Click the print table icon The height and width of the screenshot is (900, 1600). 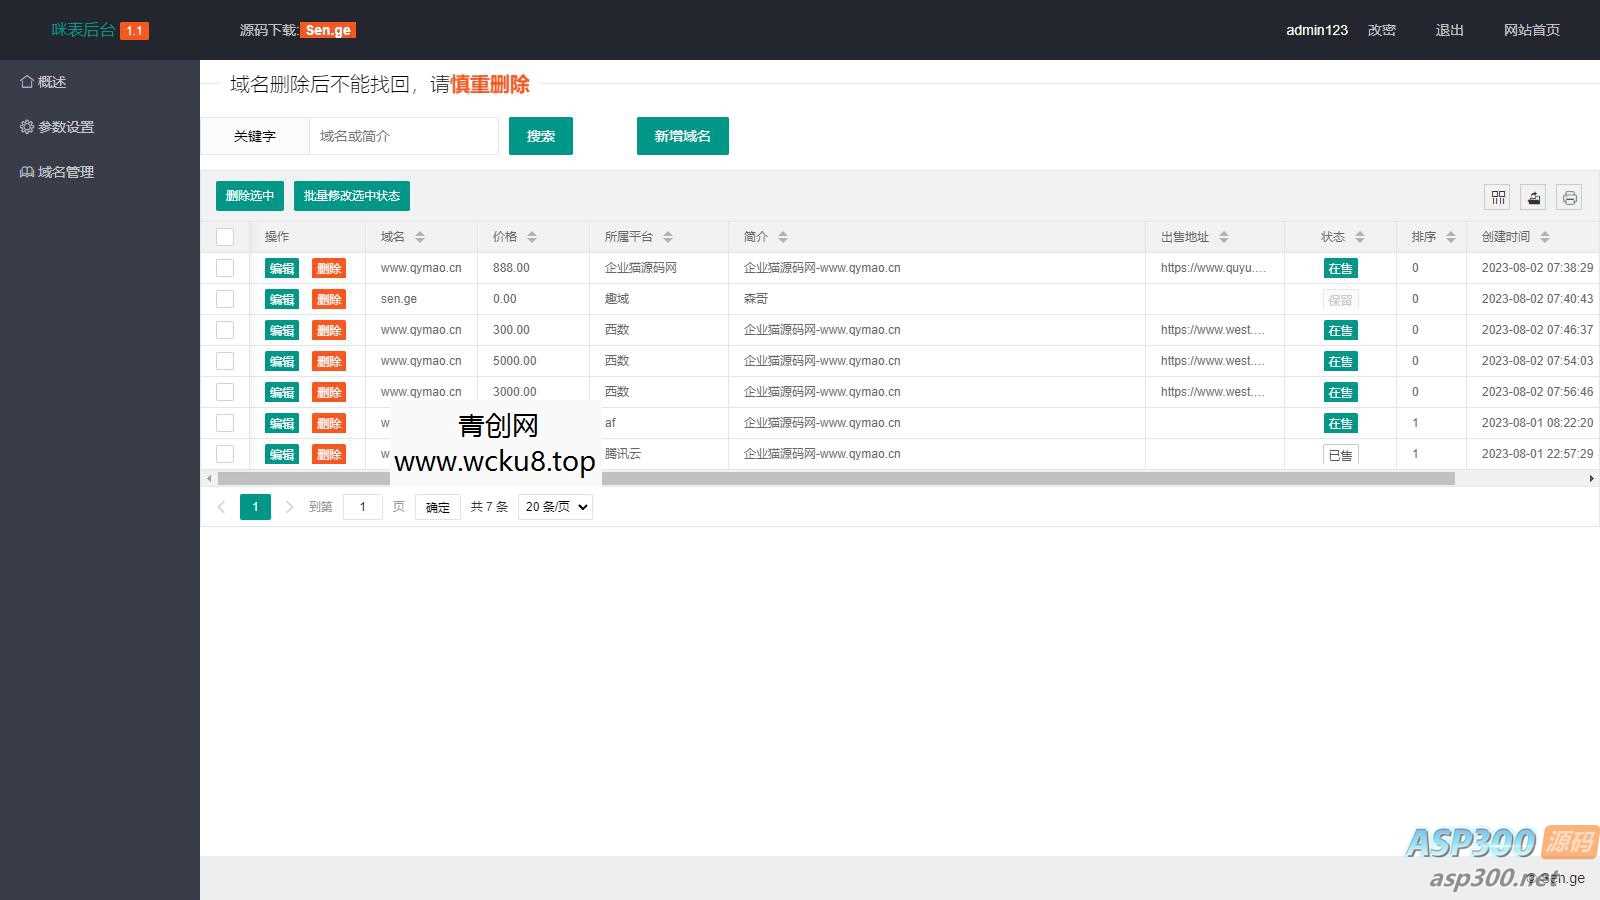(1570, 197)
